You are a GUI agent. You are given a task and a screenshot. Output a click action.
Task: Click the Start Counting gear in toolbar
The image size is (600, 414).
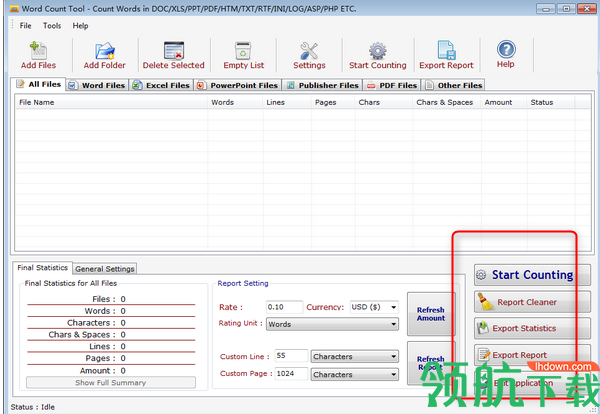pos(377,51)
